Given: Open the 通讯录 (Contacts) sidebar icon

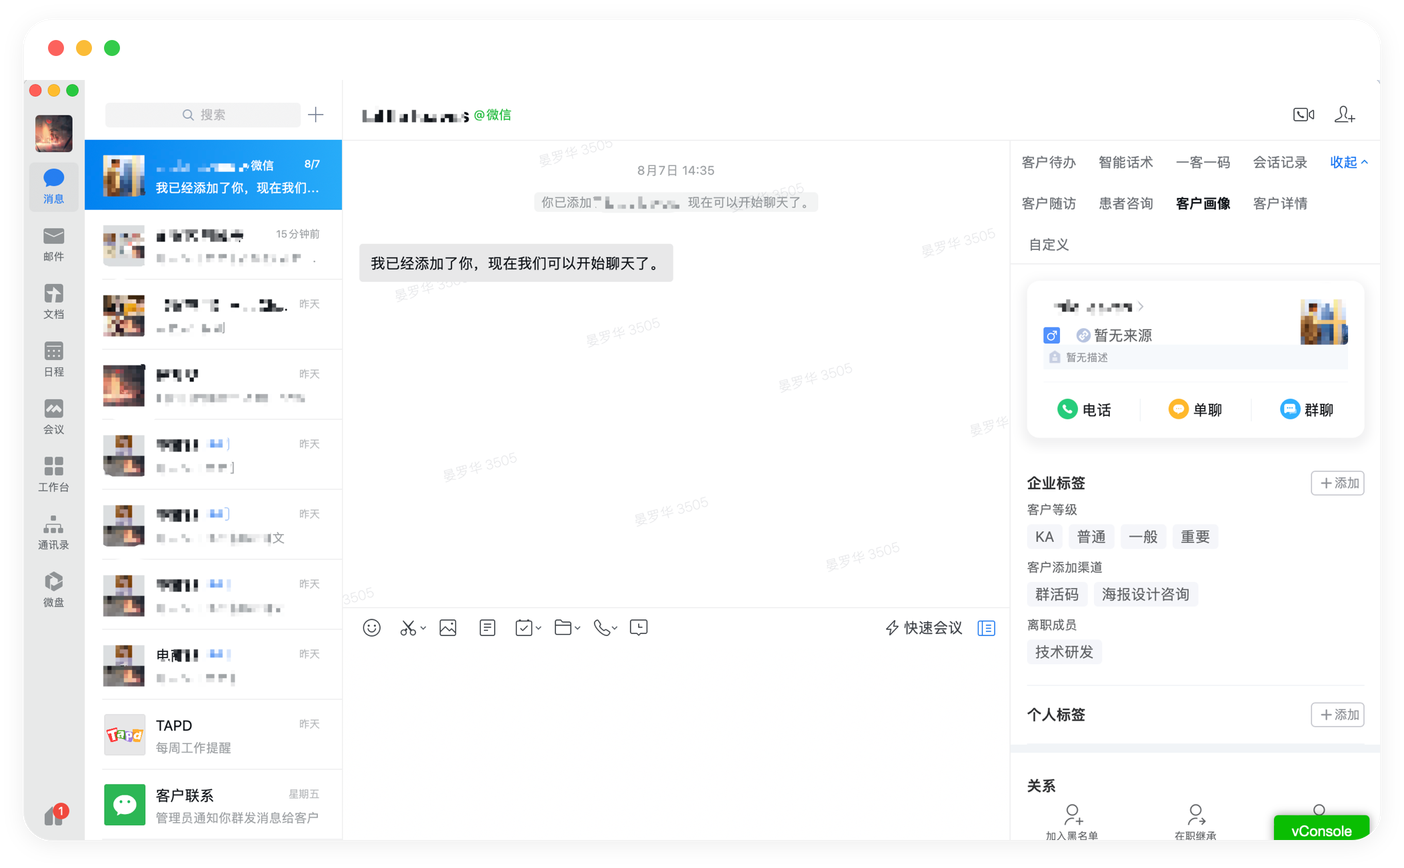Looking at the screenshot, I should tap(54, 531).
